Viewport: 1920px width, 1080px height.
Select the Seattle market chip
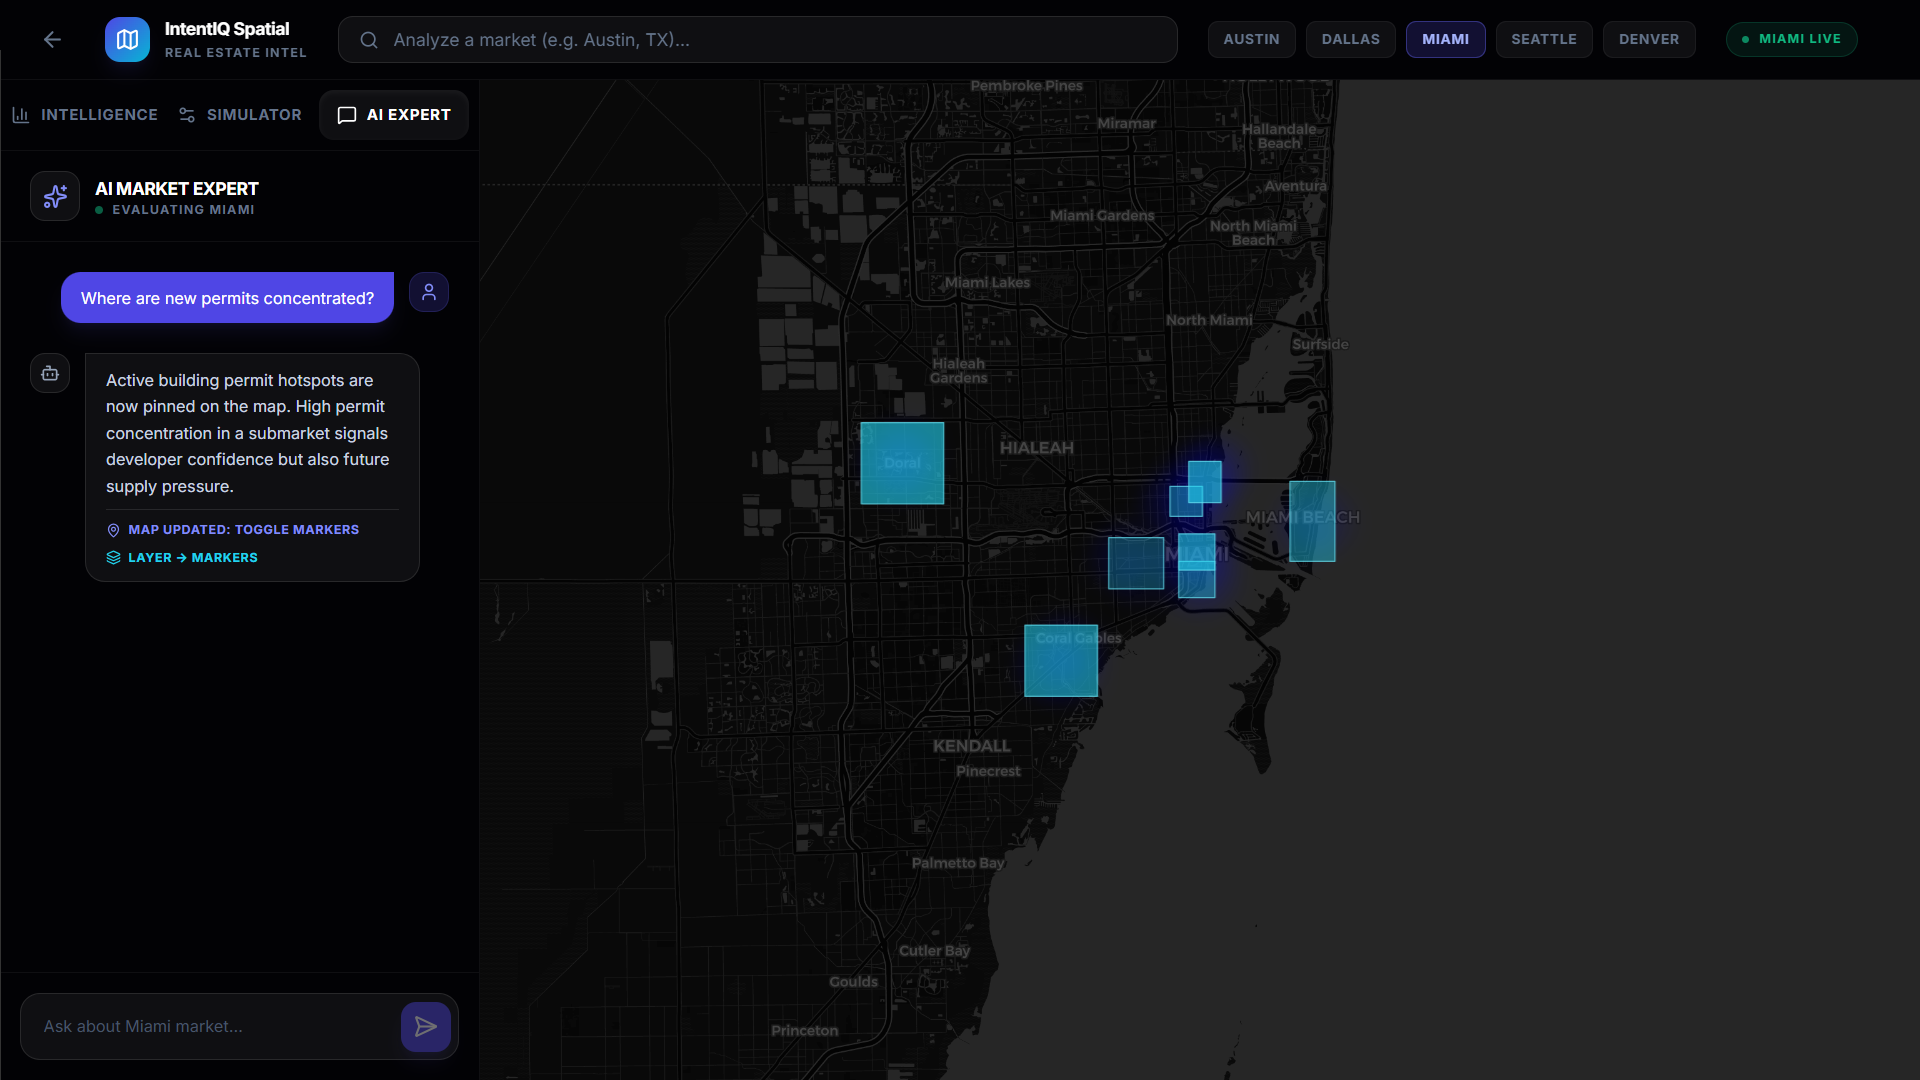1543,39
